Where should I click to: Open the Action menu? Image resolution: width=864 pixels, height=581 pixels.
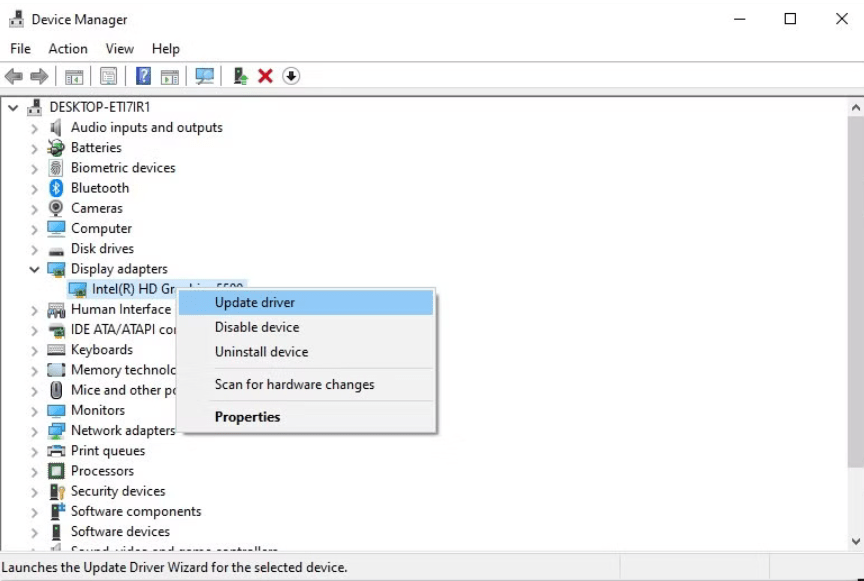tap(67, 48)
